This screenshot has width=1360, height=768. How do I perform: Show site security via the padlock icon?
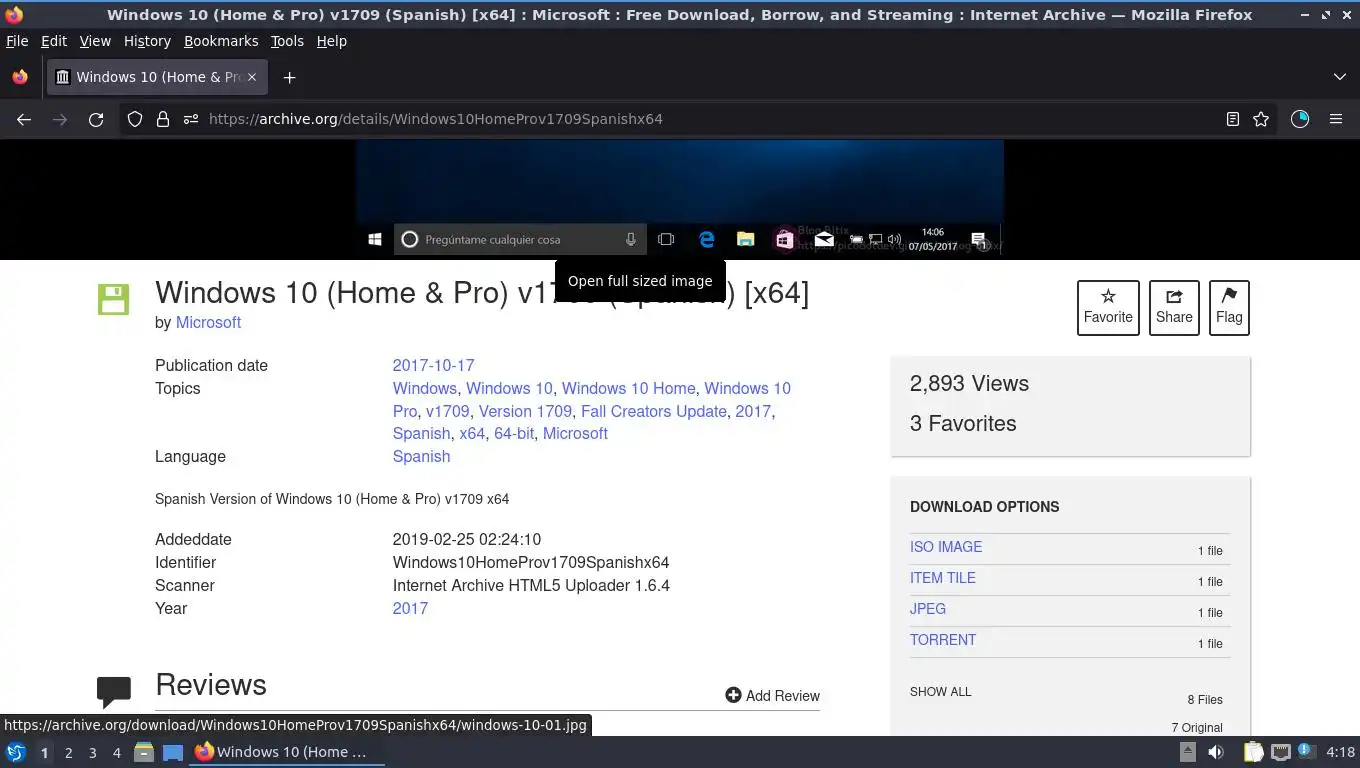tap(163, 119)
